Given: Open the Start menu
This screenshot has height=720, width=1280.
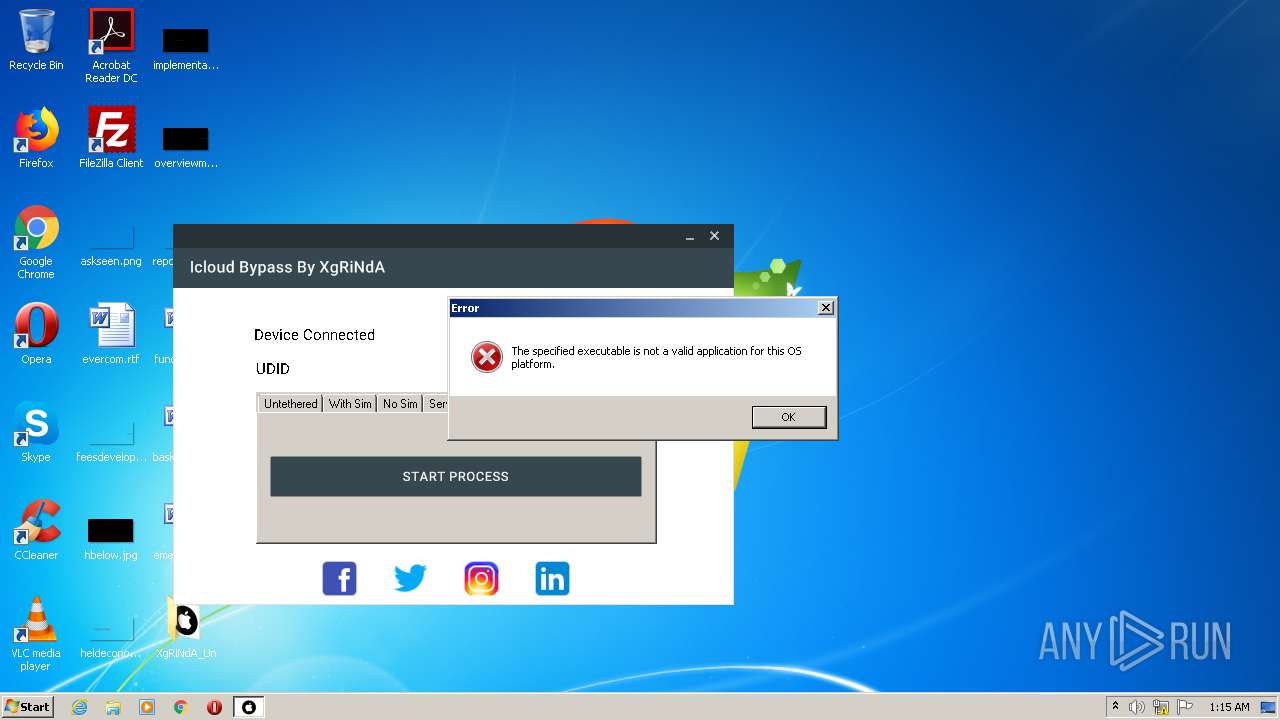Looking at the screenshot, I should pyautogui.click(x=27, y=706).
